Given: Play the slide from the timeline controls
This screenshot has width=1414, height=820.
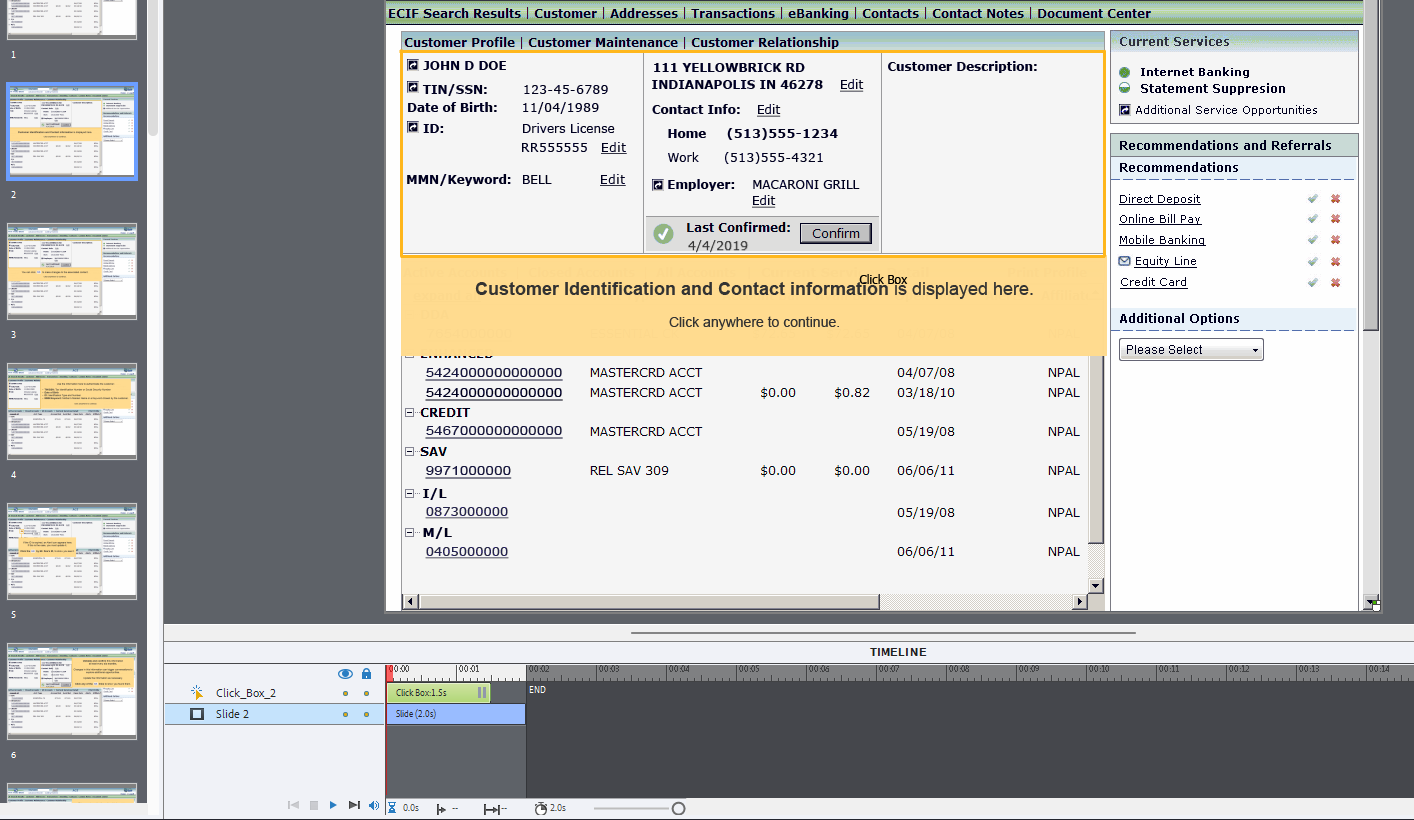Looking at the screenshot, I should pos(333,805).
